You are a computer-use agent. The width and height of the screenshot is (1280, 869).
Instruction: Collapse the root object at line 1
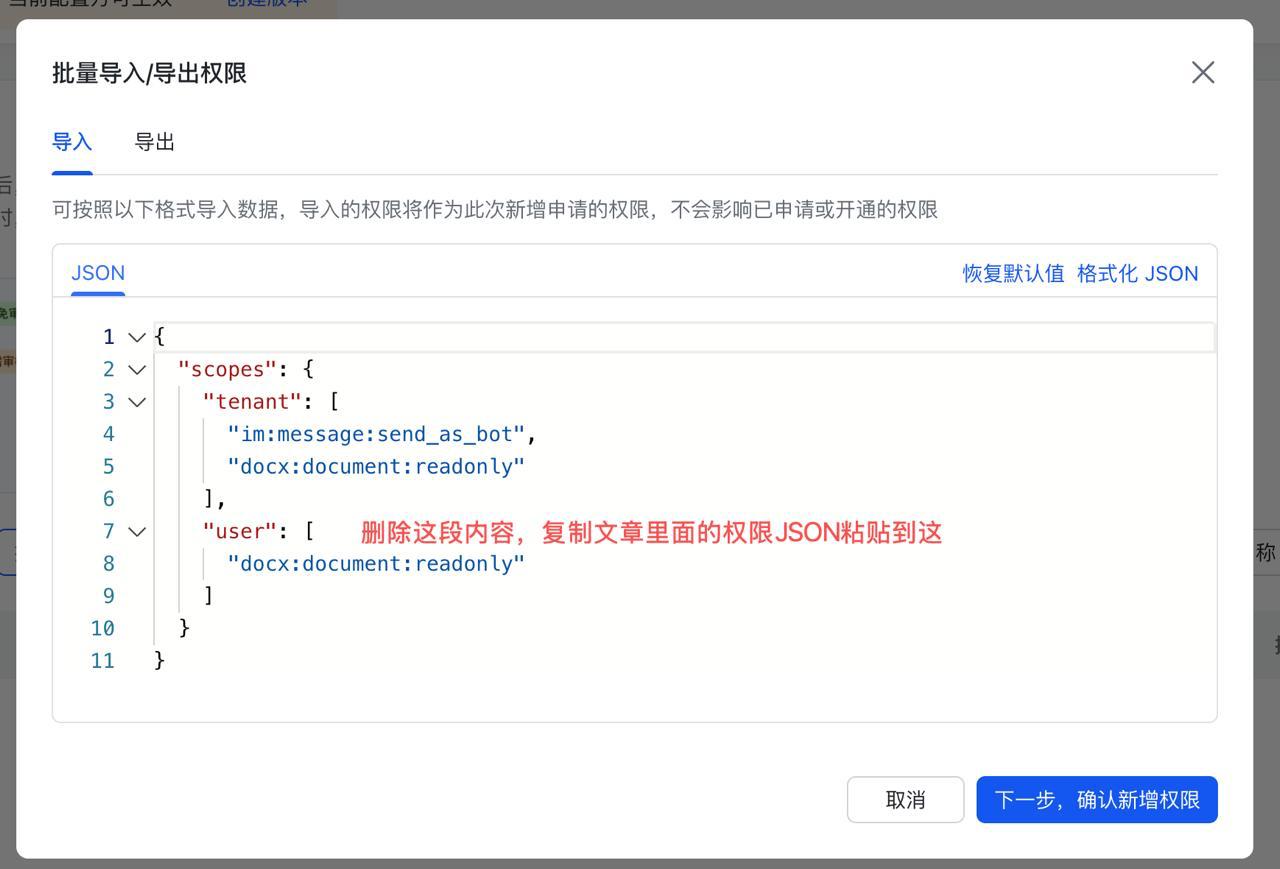click(137, 337)
